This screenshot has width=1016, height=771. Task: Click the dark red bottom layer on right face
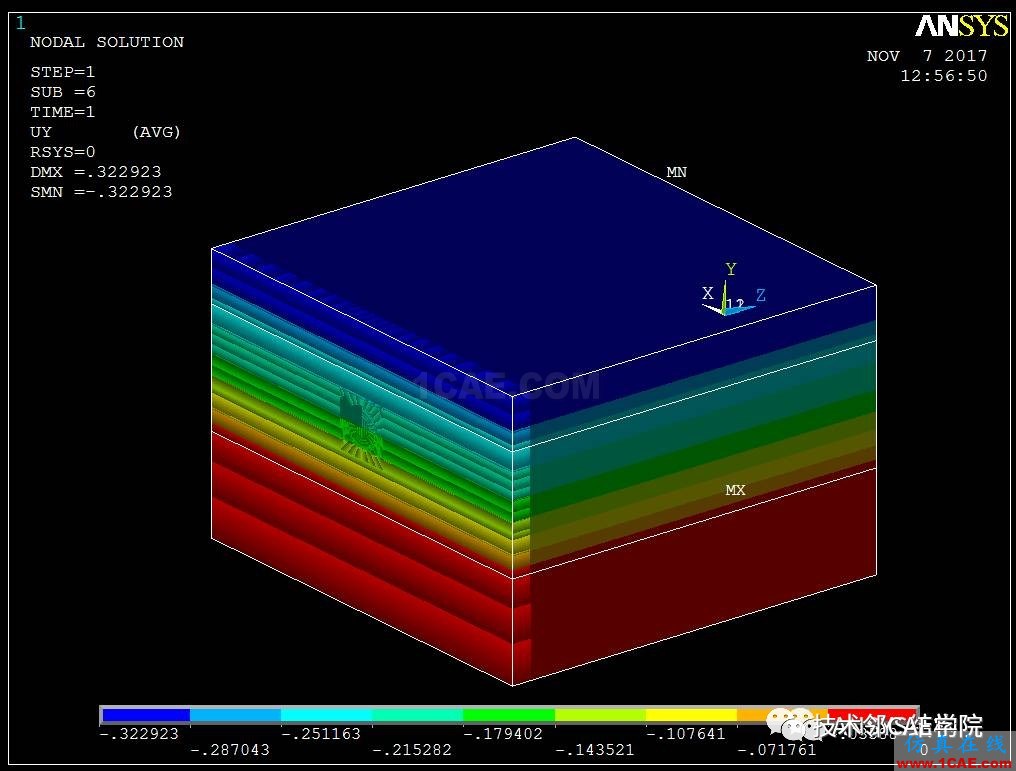[703, 577]
